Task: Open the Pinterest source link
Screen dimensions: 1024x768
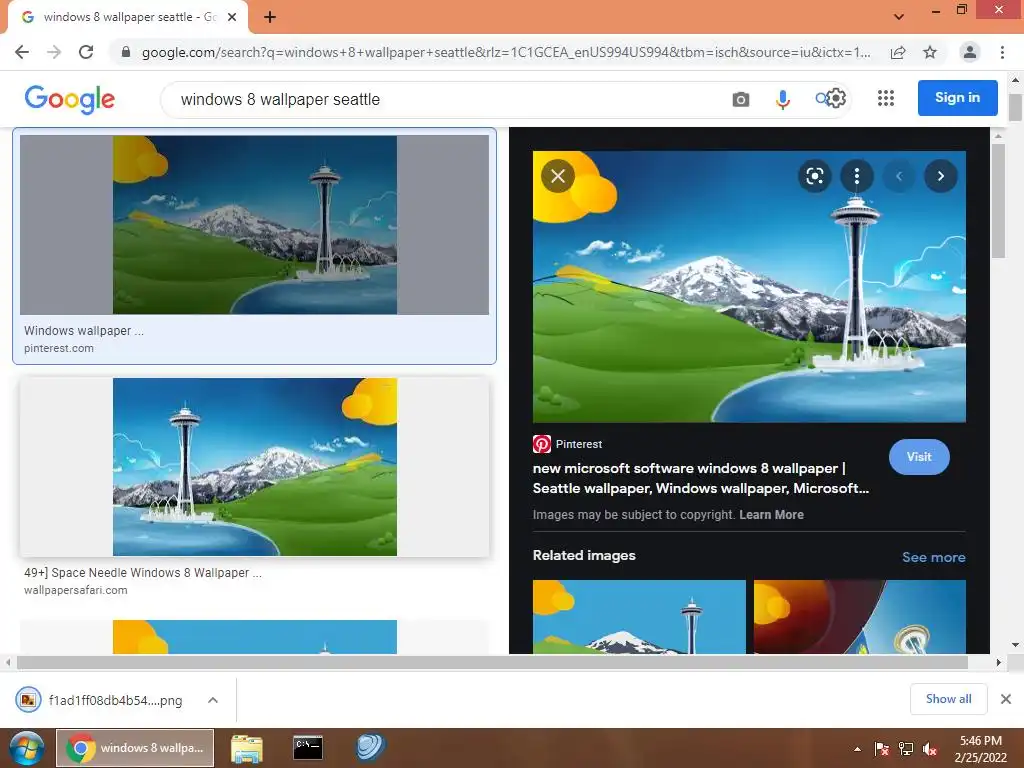Action: 567,444
